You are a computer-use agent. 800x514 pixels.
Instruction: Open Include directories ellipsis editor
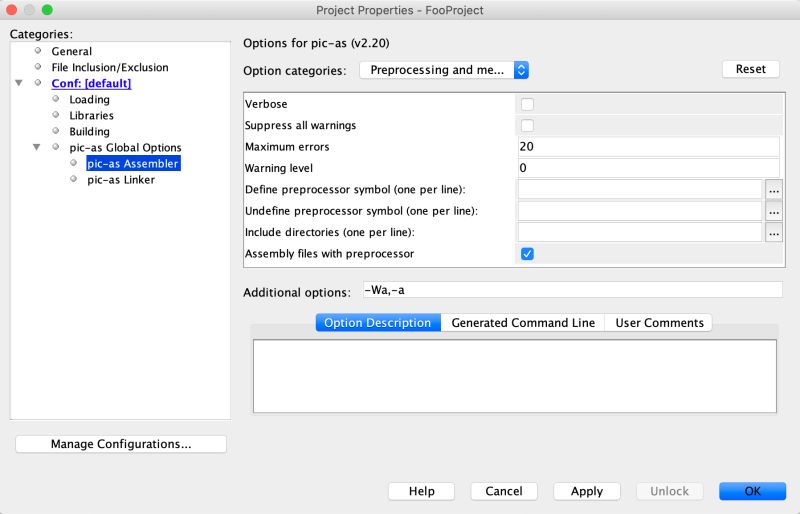[x=773, y=233]
